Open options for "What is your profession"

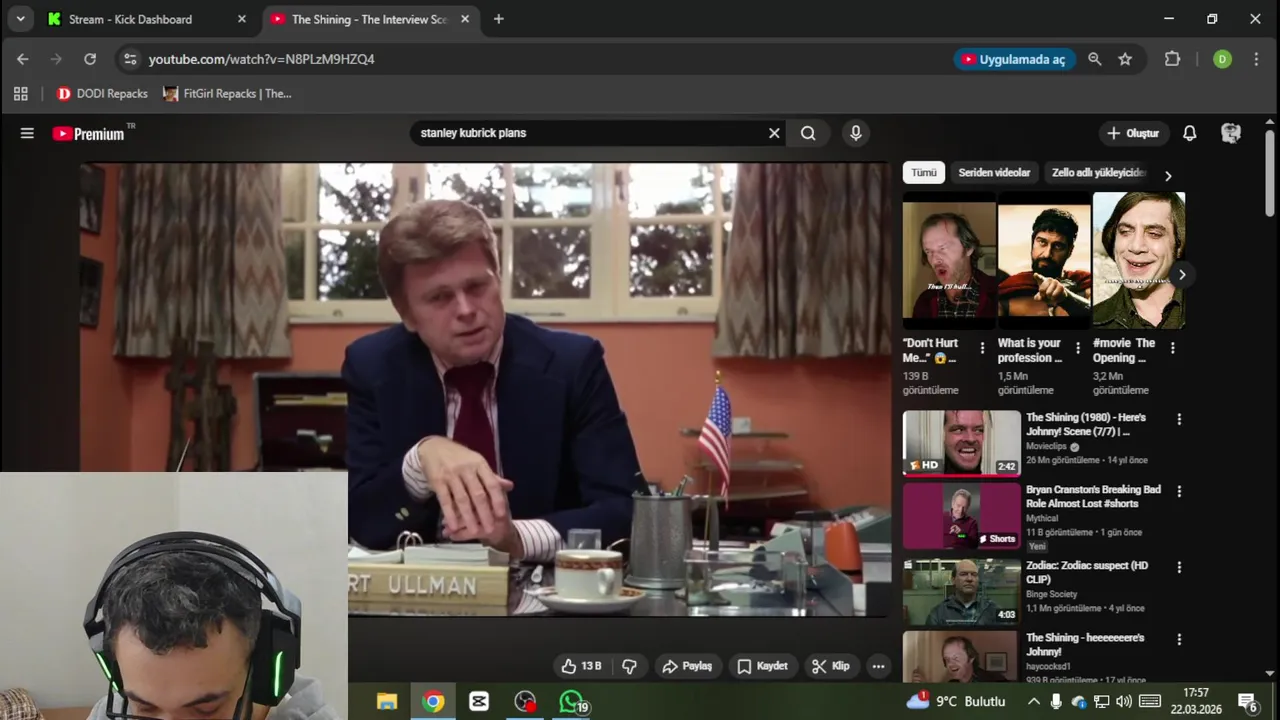click(1077, 348)
